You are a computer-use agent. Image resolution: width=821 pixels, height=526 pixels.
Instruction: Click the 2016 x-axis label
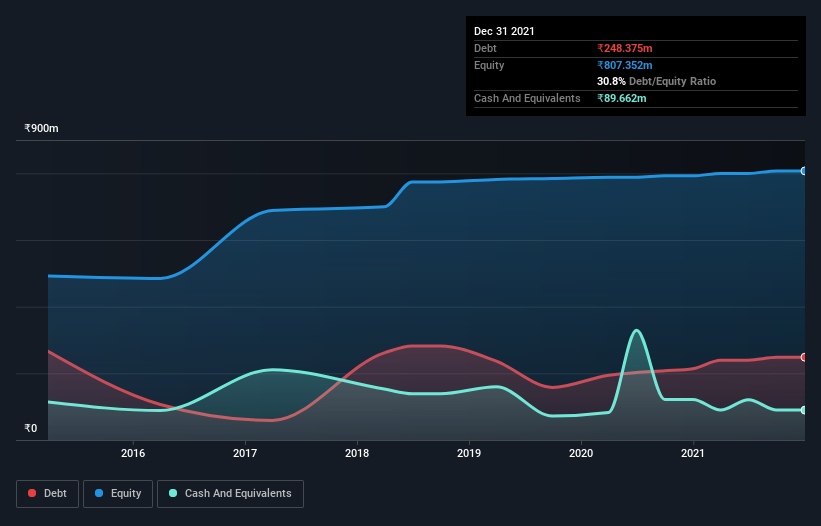click(x=133, y=453)
